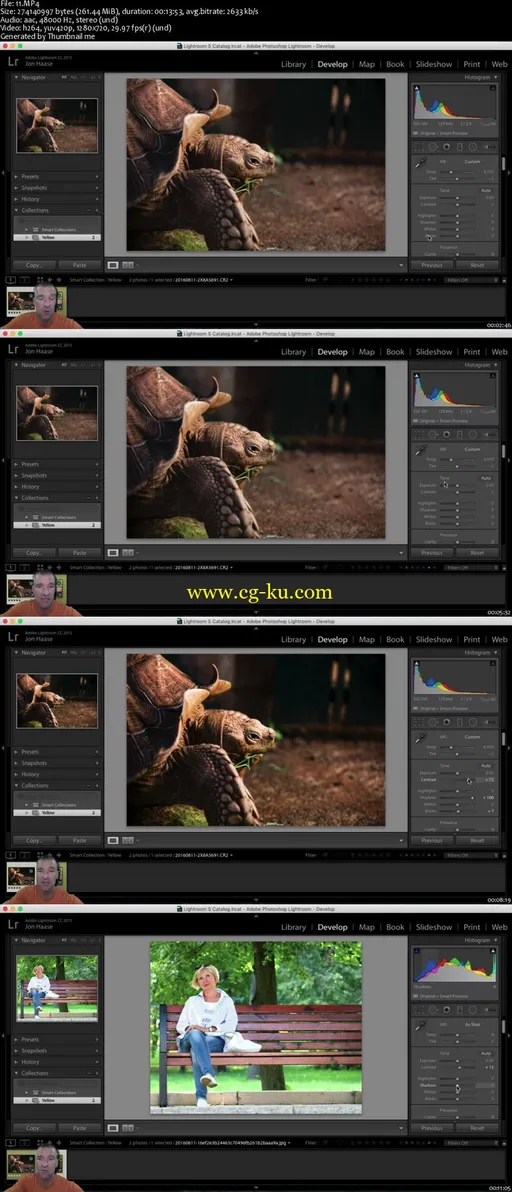
Task: Click Auto tone button in the 00:08:19 frame
Action: coord(485,765)
